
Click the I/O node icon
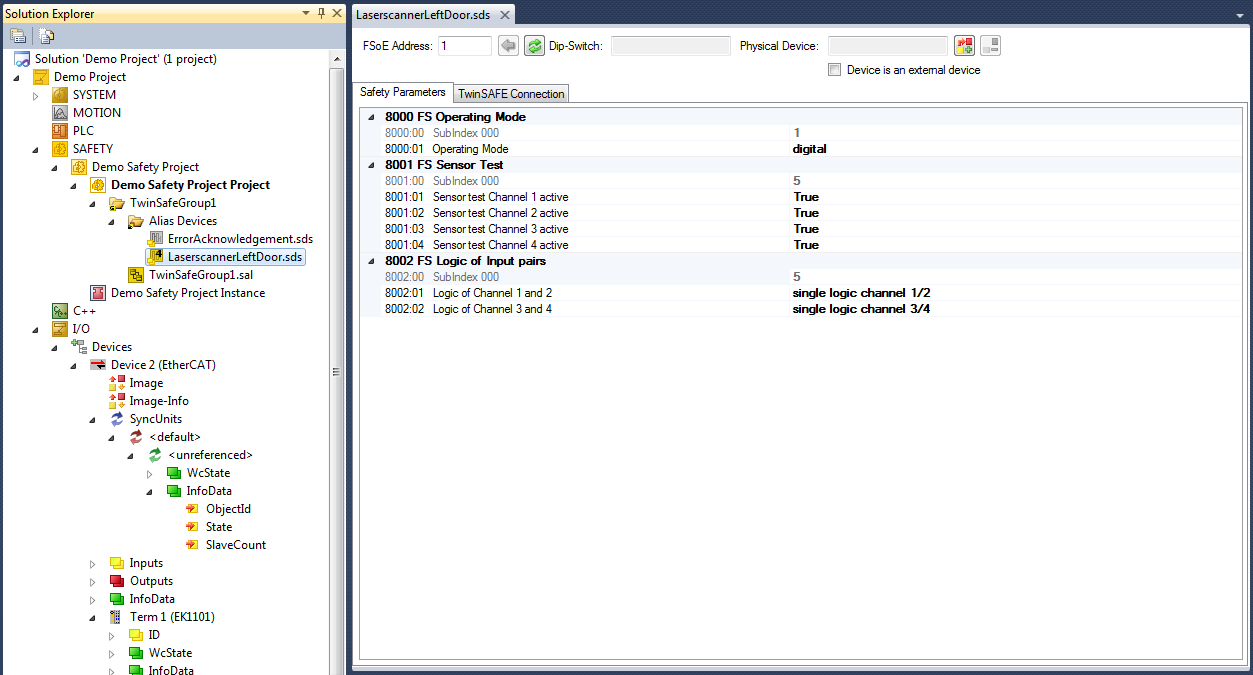click(x=60, y=329)
